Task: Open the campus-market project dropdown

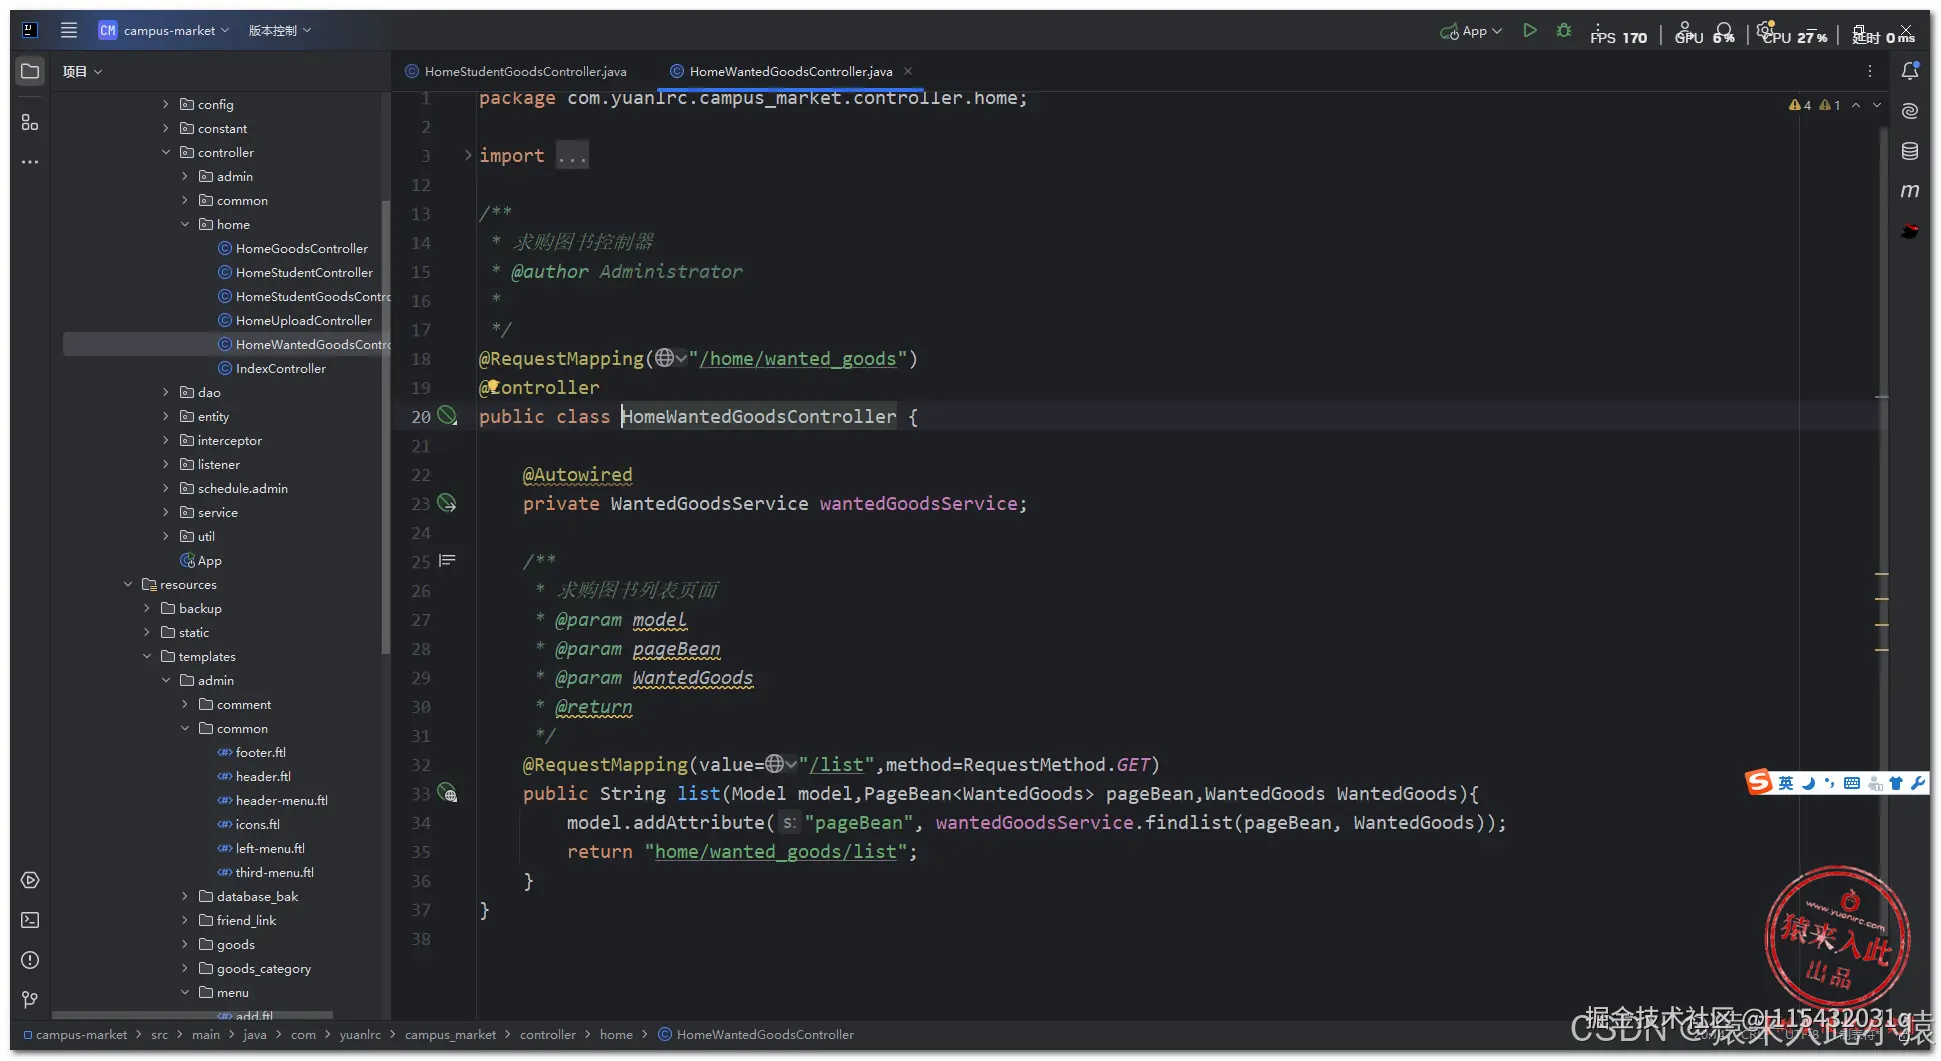Action: 164,31
